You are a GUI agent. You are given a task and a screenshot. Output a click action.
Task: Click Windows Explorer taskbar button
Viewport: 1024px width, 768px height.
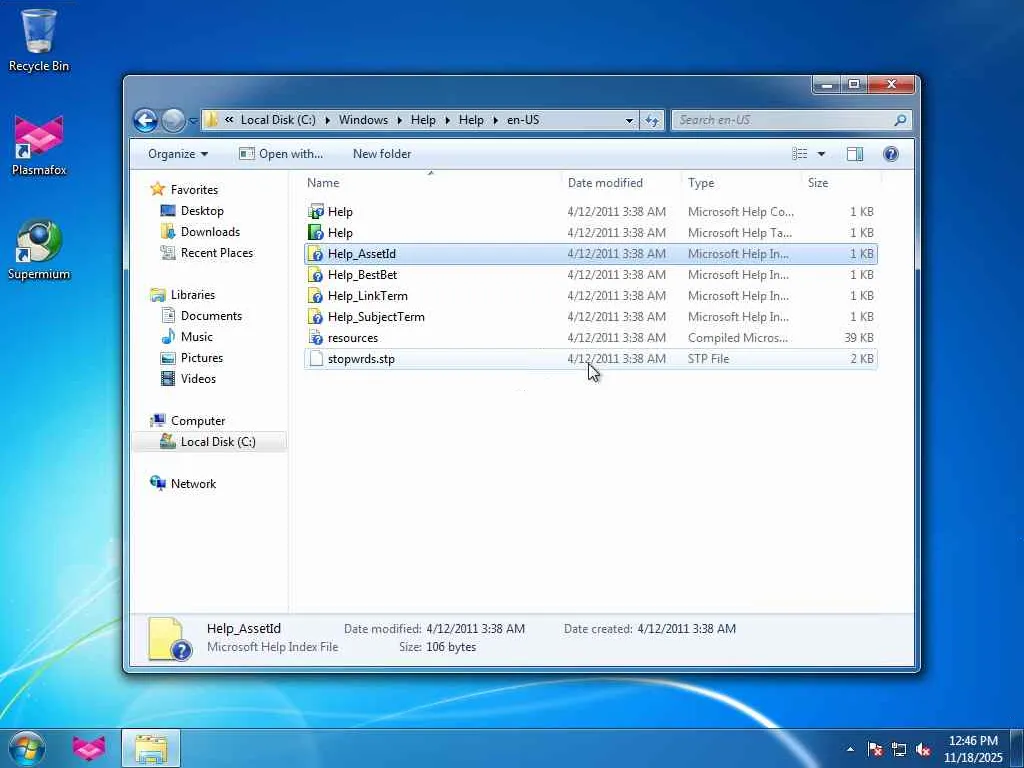(151, 748)
